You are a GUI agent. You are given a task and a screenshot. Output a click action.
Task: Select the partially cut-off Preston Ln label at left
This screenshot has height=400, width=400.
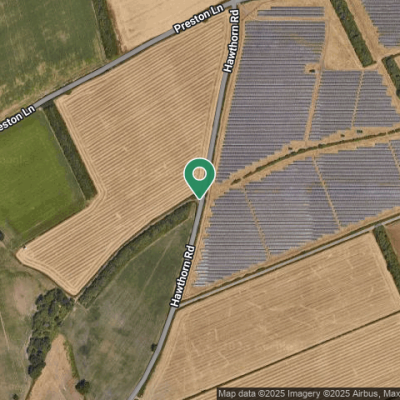(x=17, y=118)
